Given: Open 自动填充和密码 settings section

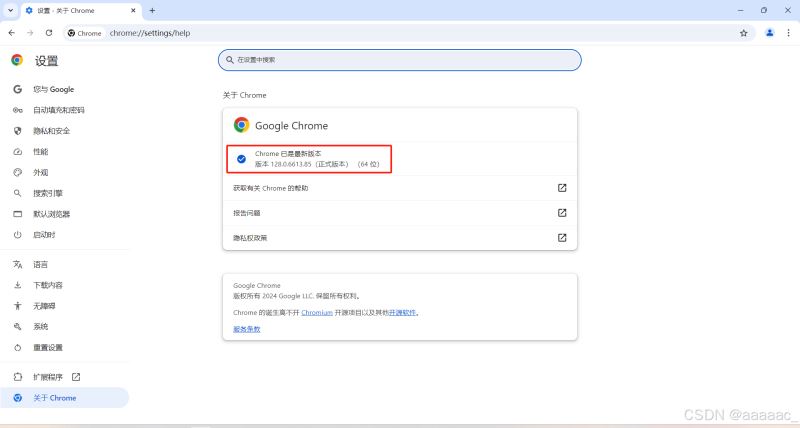Looking at the screenshot, I should [58, 110].
